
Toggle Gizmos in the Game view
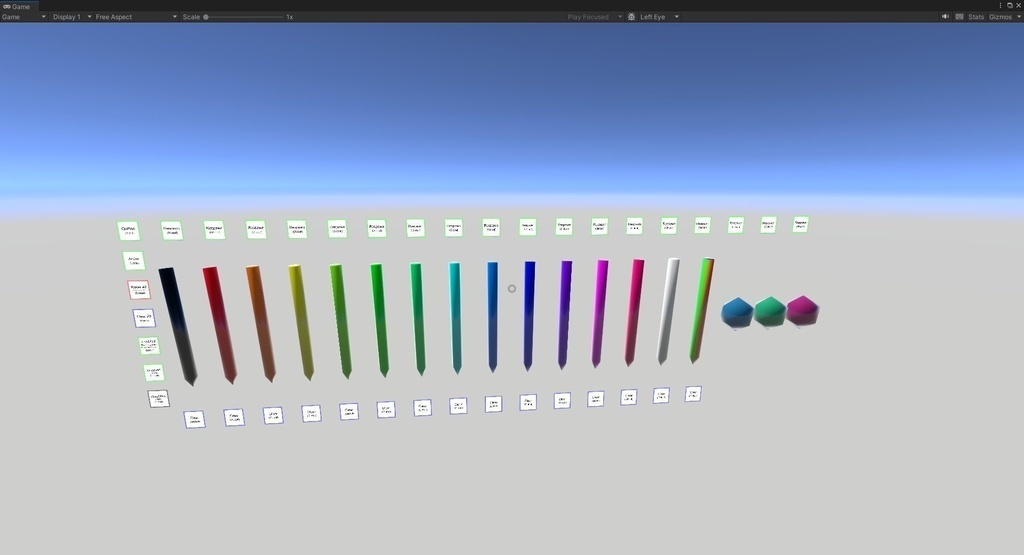pyautogui.click(x=1000, y=17)
